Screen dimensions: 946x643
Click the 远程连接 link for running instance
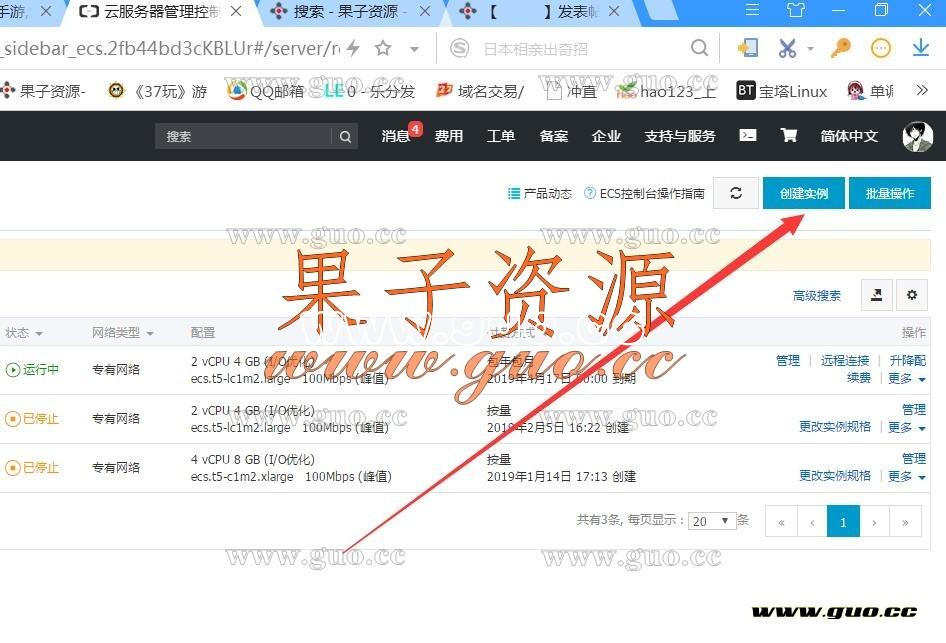[845, 361]
